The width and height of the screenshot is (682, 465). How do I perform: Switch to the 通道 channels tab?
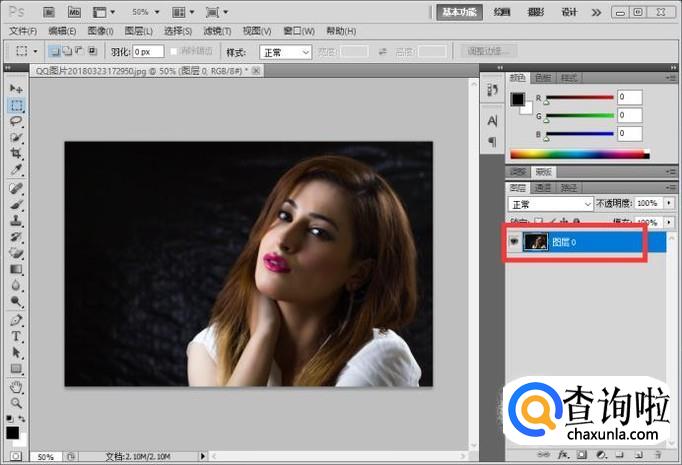pyautogui.click(x=543, y=187)
